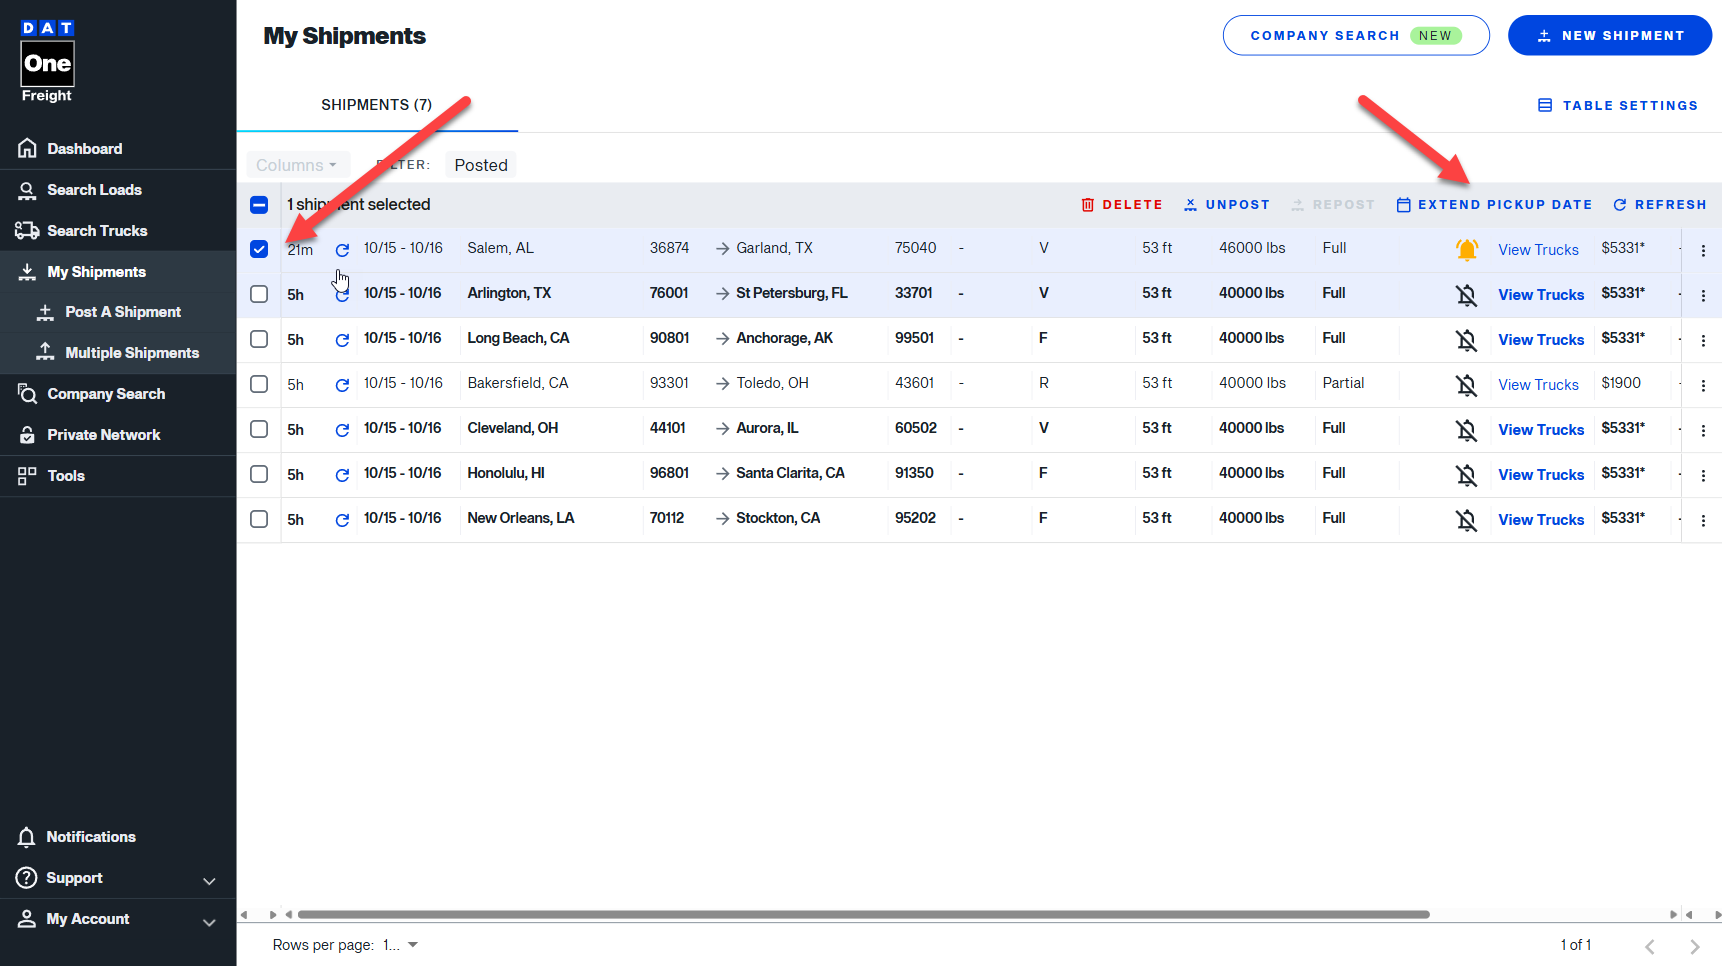
Task: Check the Arlington, TX shipment checkbox
Action: pyautogui.click(x=259, y=294)
